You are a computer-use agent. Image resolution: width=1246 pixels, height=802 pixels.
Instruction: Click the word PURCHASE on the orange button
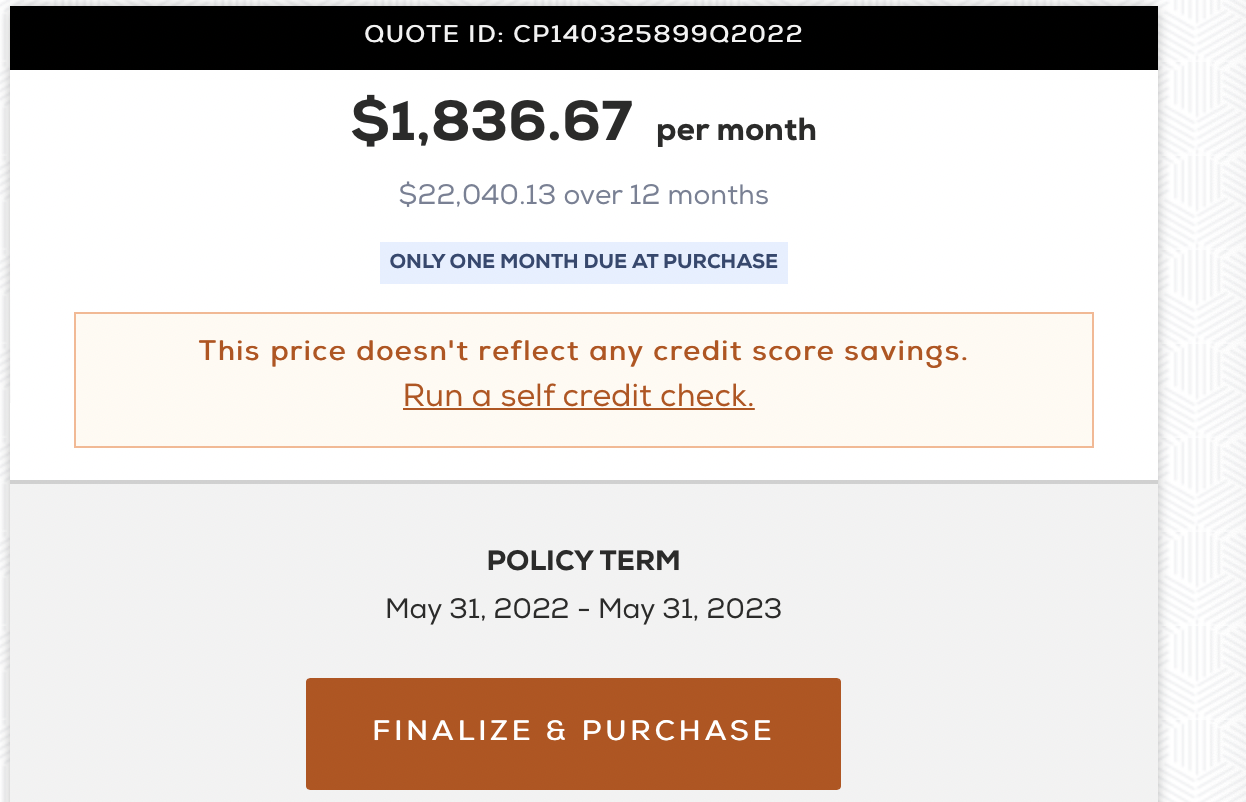tap(677, 731)
